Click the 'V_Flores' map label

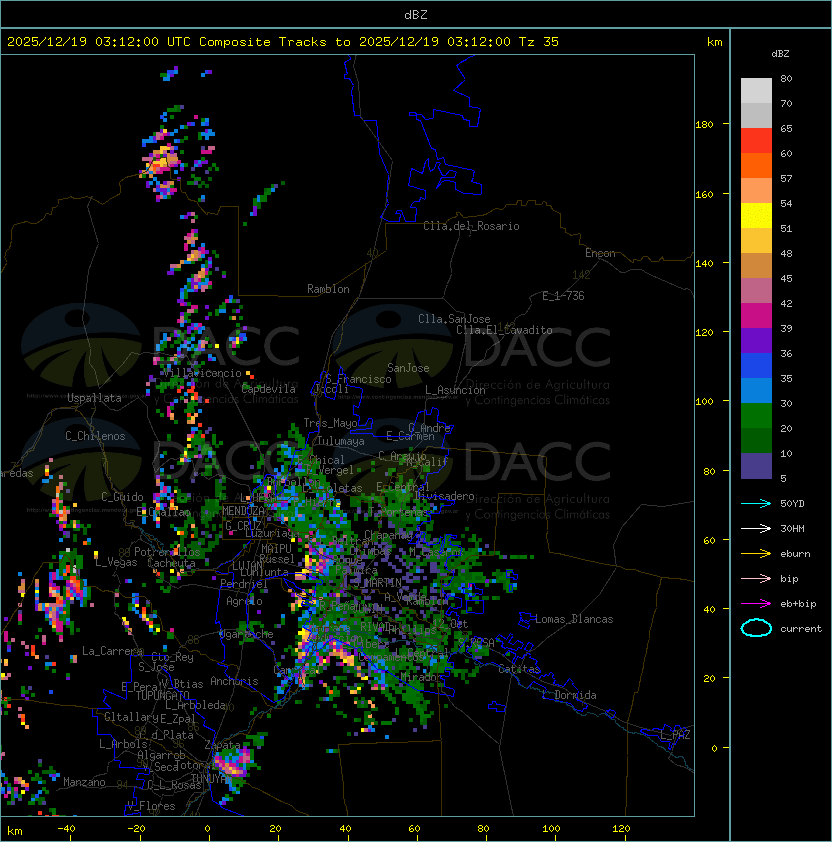point(151,806)
